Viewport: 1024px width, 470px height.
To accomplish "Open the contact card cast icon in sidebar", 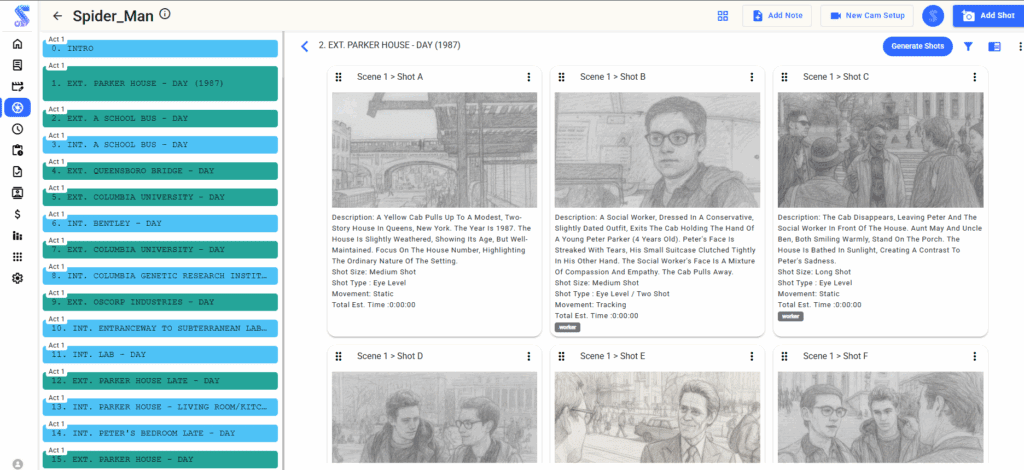I will pyautogui.click(x=18, y=193).
